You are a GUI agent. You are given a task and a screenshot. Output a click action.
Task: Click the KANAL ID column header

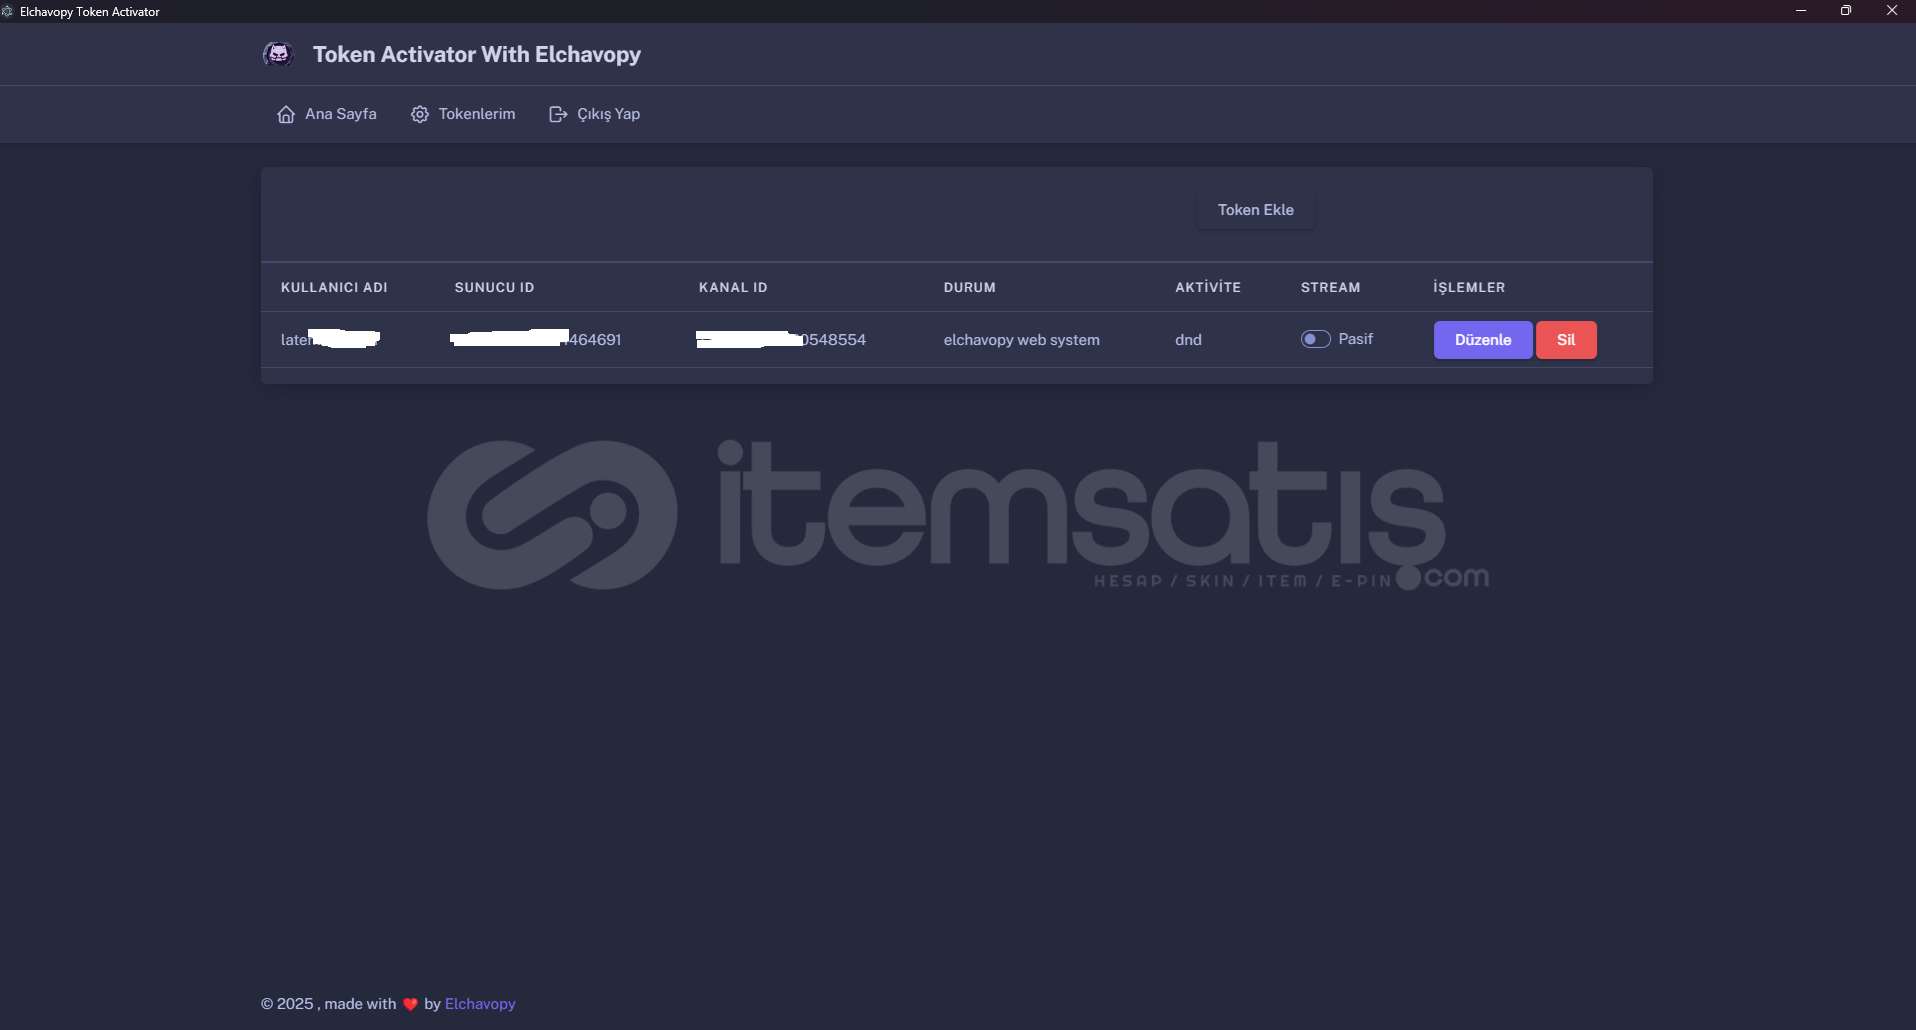[x=733, y=287]
